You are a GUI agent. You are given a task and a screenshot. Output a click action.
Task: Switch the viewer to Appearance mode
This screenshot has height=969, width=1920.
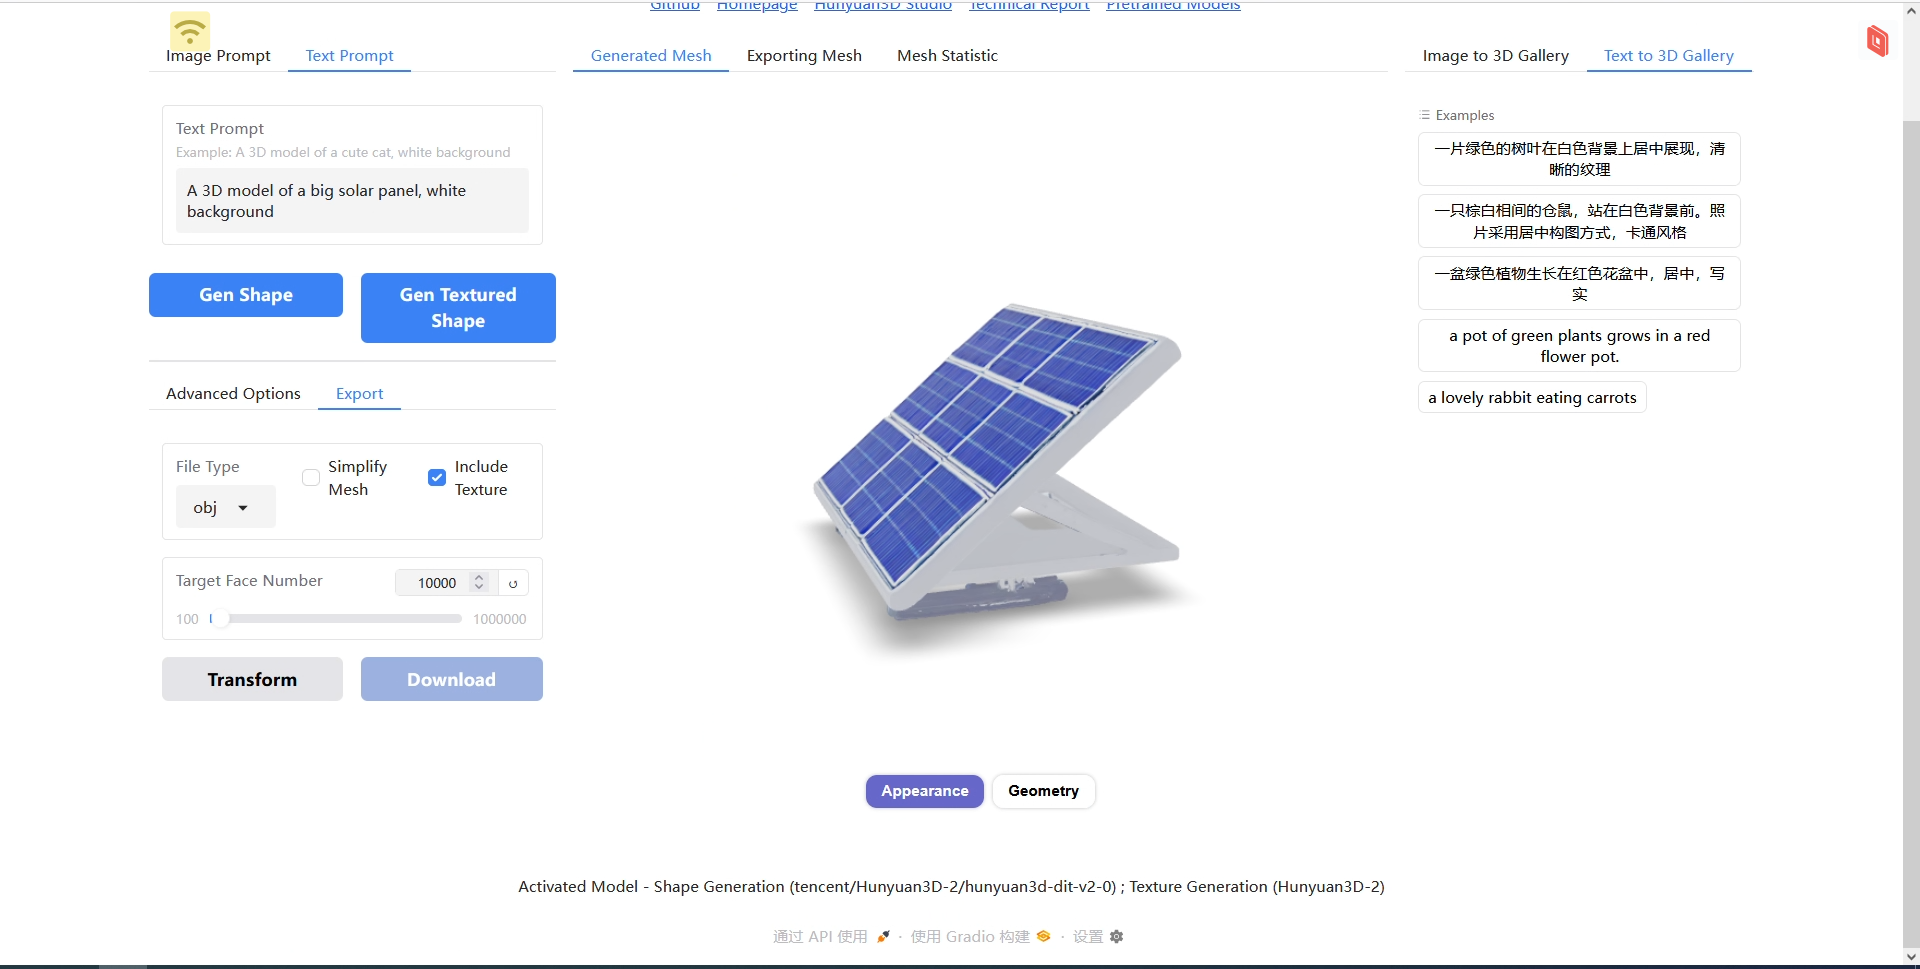(924, 791)
